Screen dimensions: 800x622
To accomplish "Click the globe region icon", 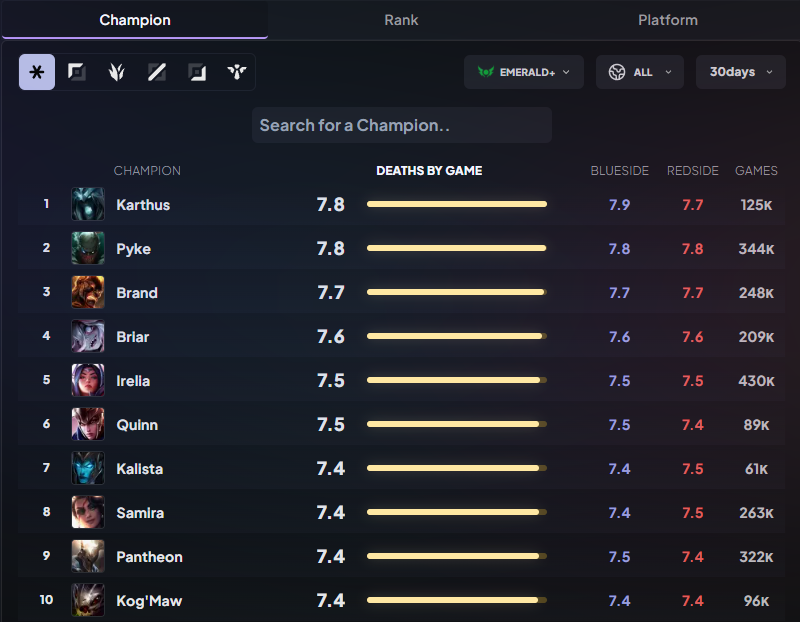I will pyautogui.click(x=617, y=72).
